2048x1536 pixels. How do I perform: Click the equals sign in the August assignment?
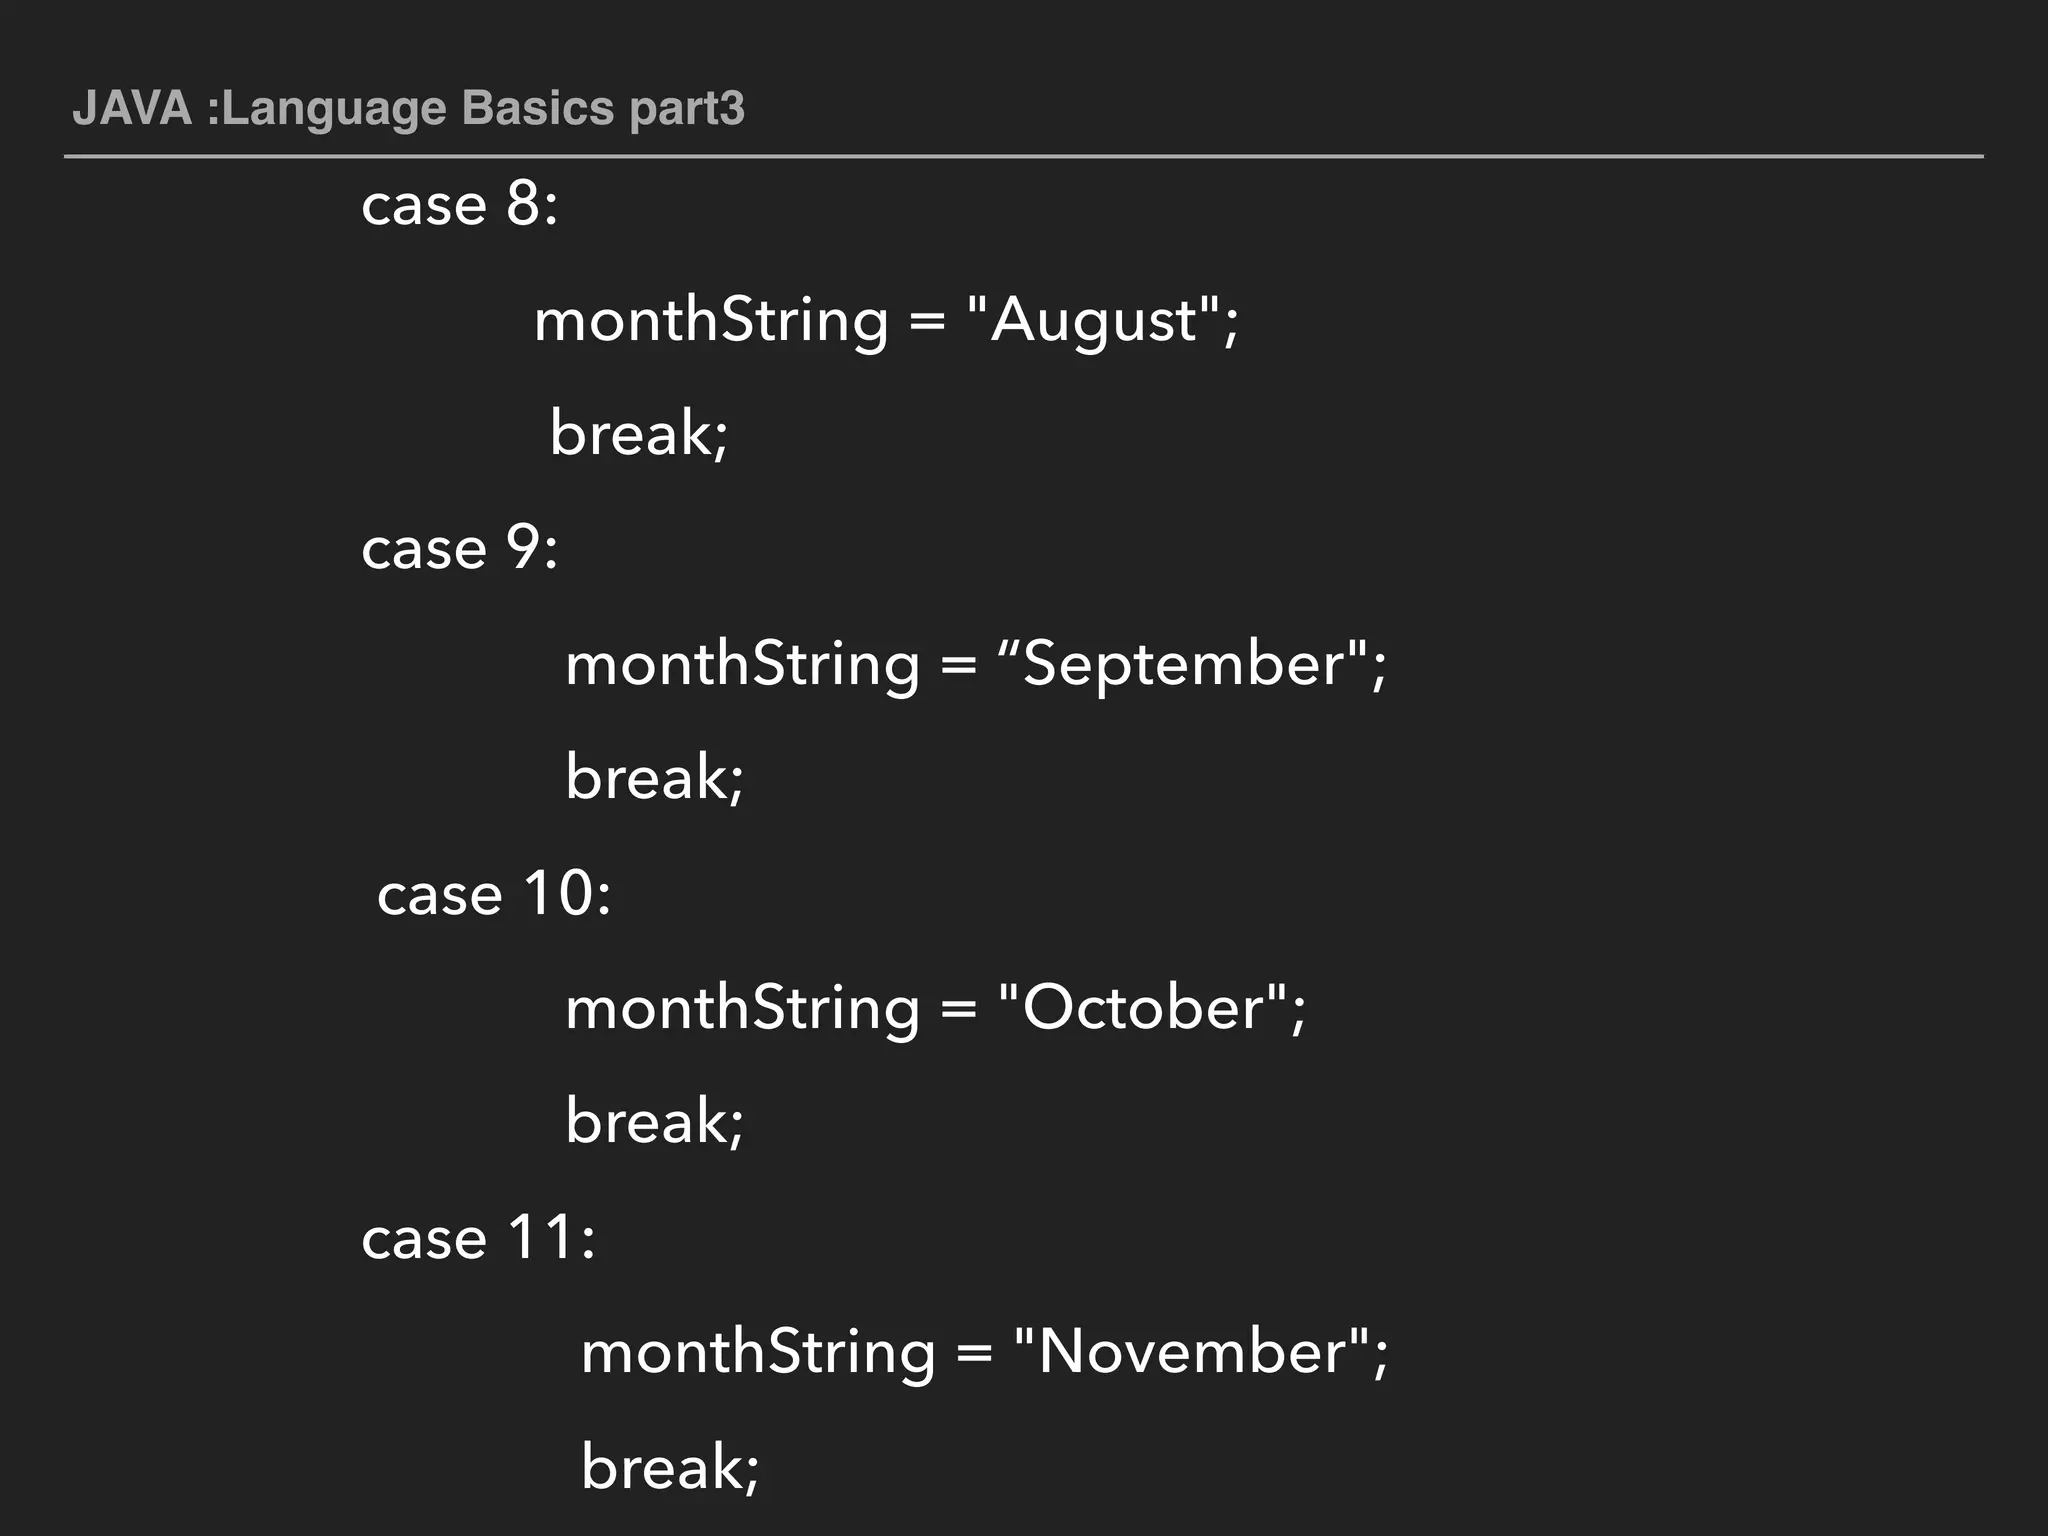coord(927,322)
